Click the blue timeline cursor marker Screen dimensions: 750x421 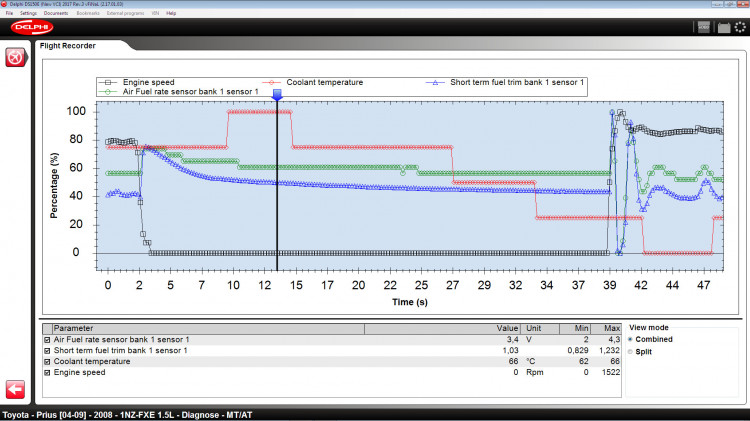pyautogui.click(x=277, y=96)
